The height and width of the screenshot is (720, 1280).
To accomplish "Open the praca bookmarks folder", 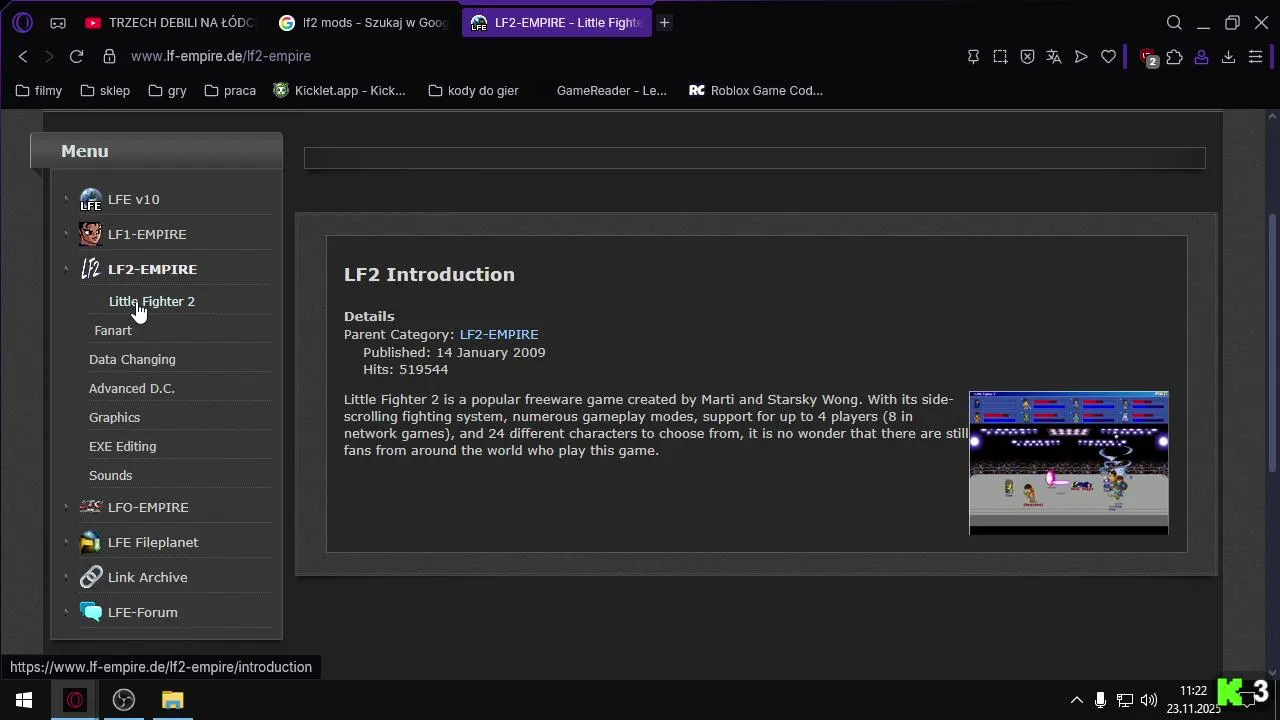I will [230, 90].
